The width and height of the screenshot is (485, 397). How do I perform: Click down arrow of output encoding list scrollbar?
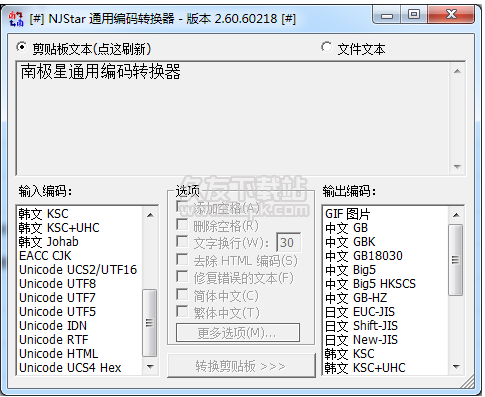[456, 367]
